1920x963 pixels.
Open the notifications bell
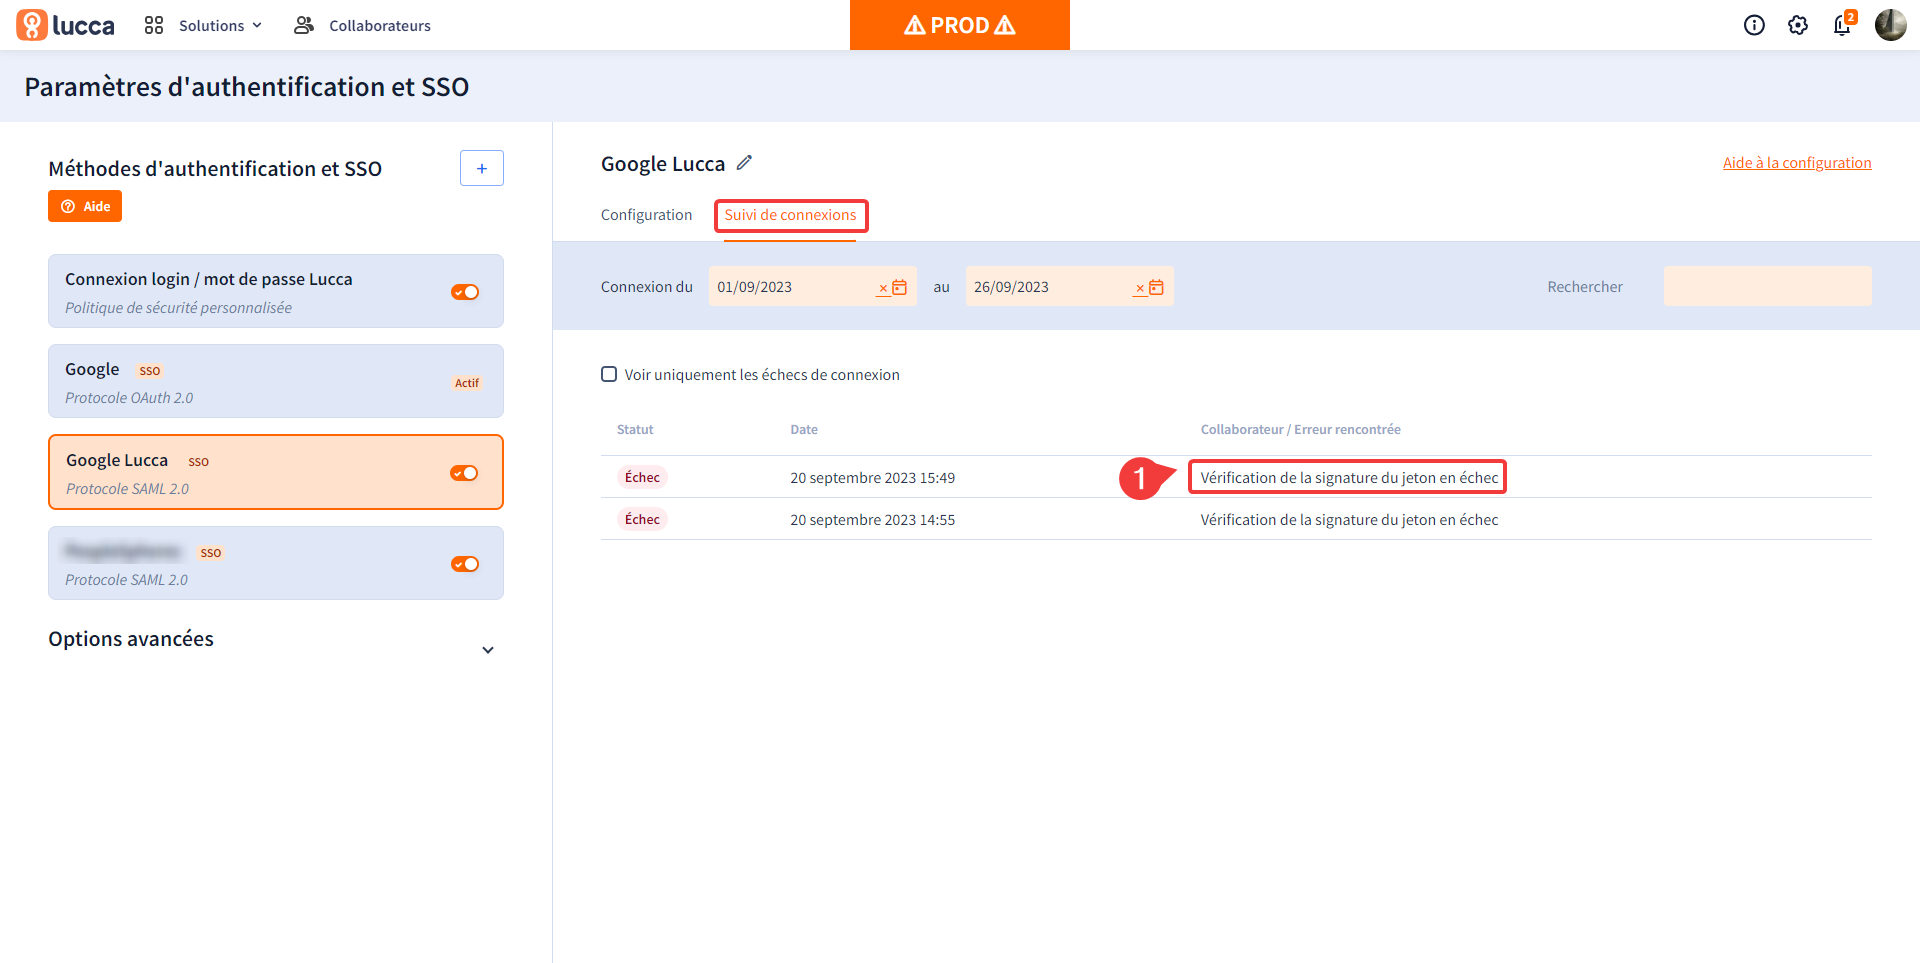[x=1842, y=25]
